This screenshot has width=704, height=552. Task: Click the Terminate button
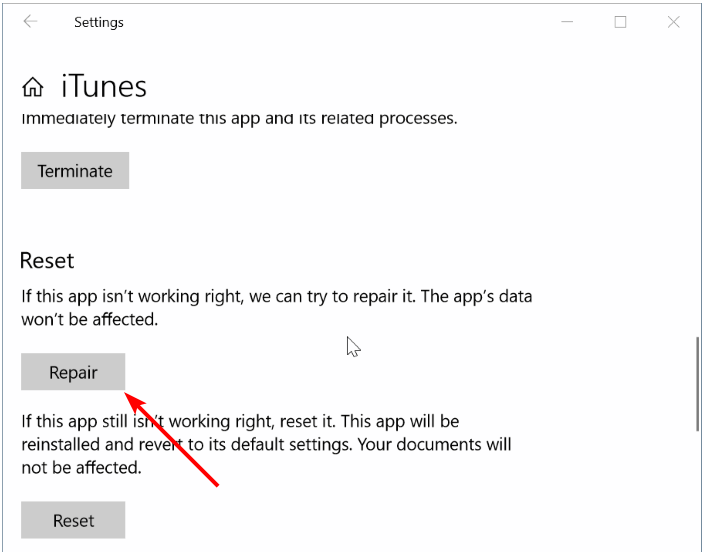(75, 170)
